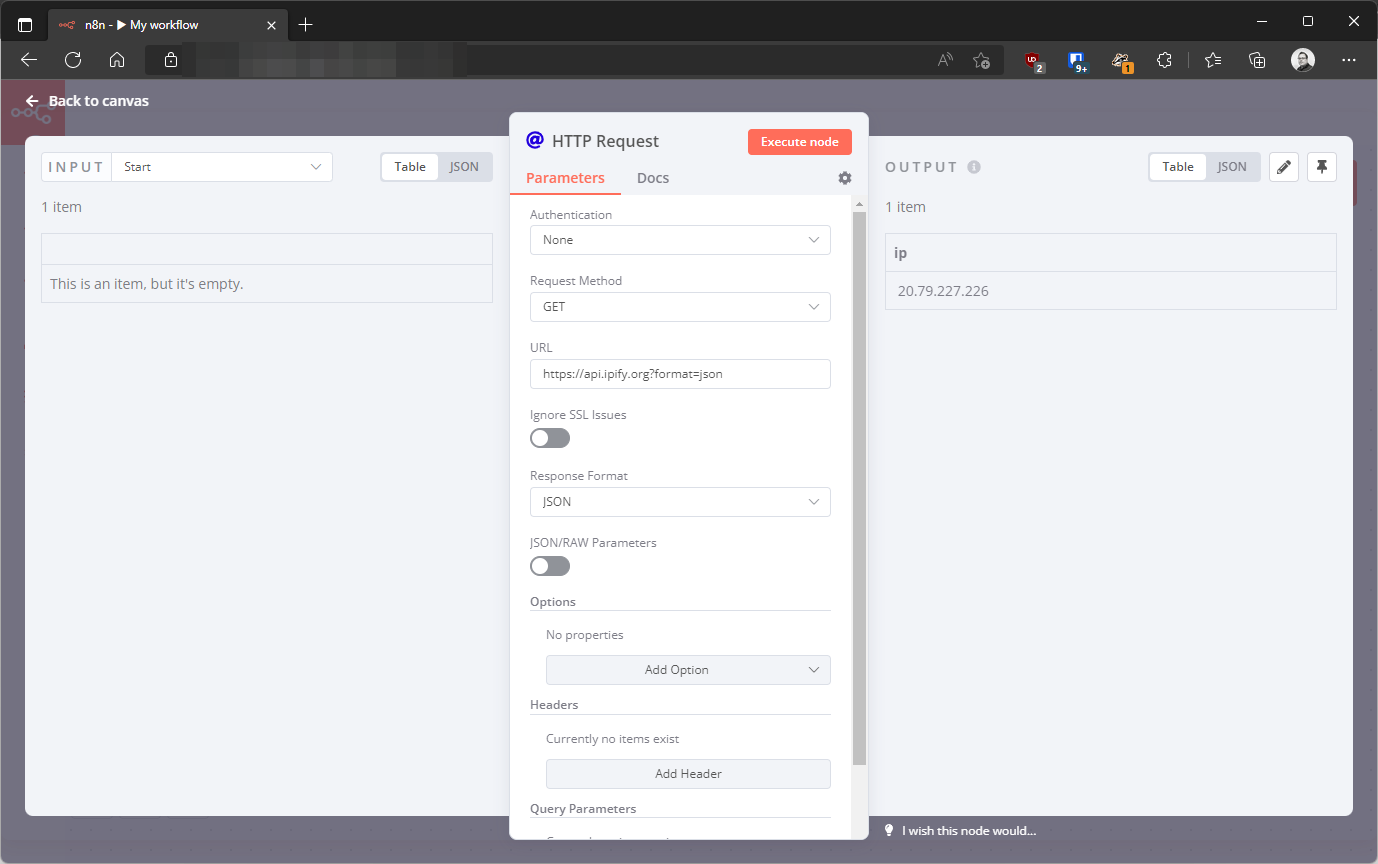The image size is (1378, 864).
Task: Switch output view to JSON
Action: click(x=1232, y=167)
